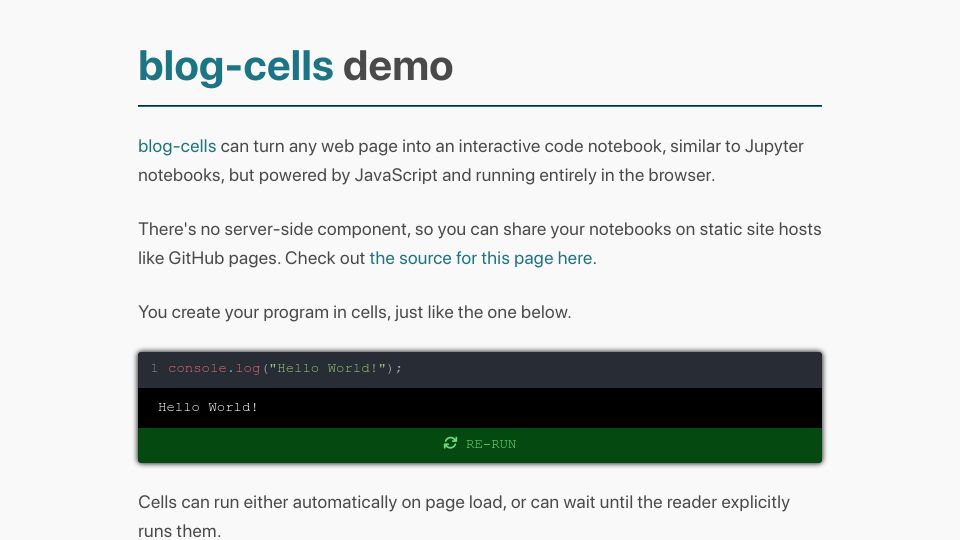960x540 pixels.
Task: Click the refresh icon beside RE-RUN
Action: click(450, 443)
